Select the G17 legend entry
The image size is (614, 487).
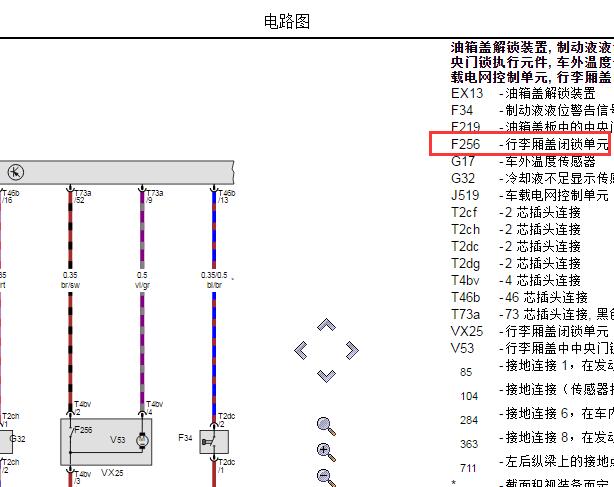pos(523,161)
